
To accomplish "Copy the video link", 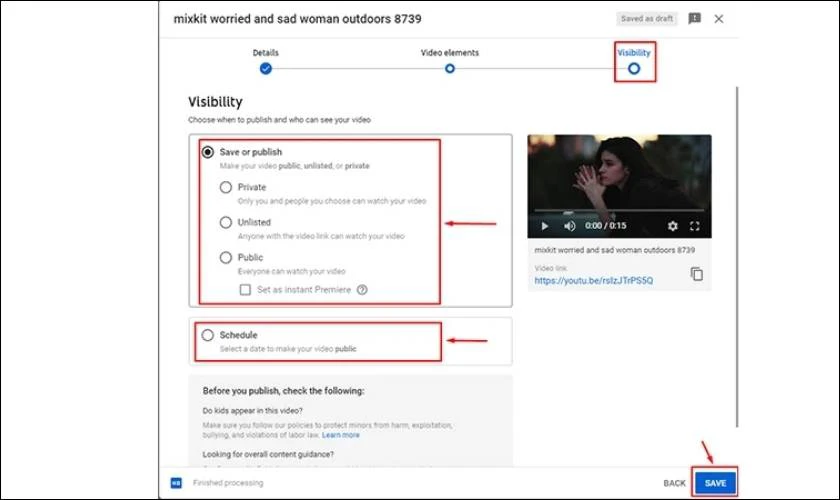I will tap(696, 274).
